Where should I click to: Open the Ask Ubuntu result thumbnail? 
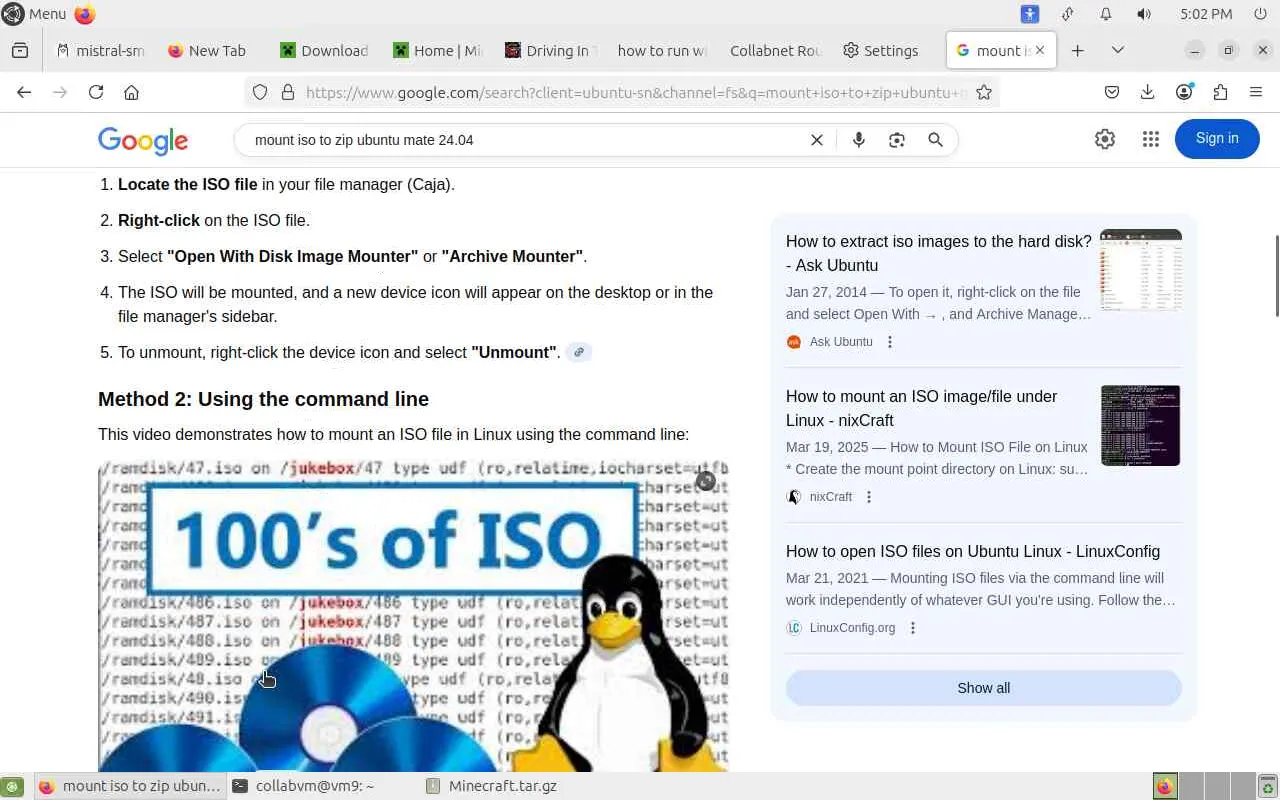(1141, 270)
